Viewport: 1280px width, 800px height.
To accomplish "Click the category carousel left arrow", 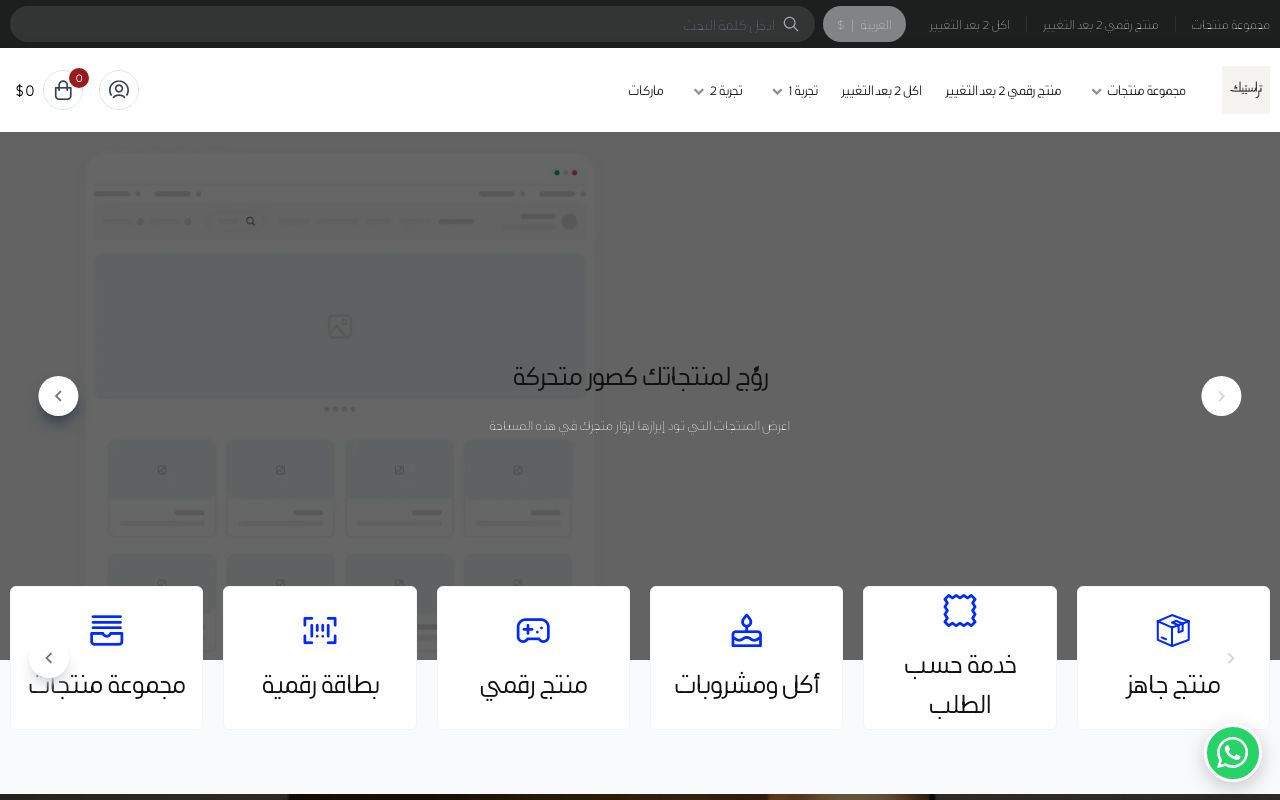I will (49, 658).
